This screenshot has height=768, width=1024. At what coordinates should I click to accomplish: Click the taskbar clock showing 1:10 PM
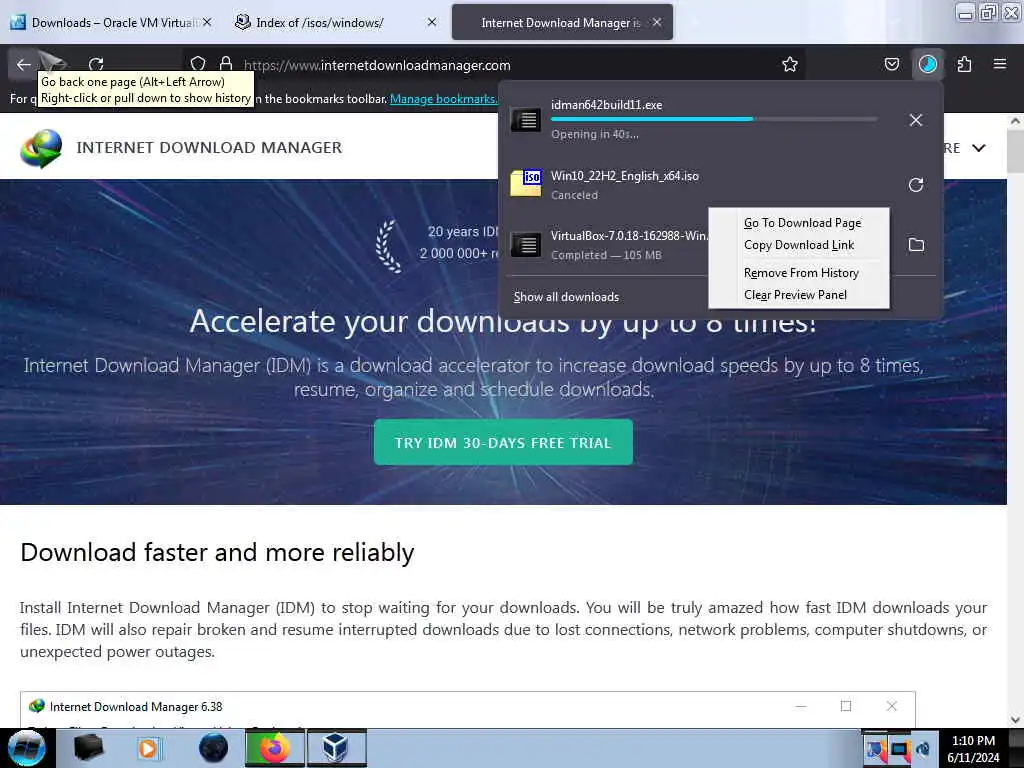[973, 749]
